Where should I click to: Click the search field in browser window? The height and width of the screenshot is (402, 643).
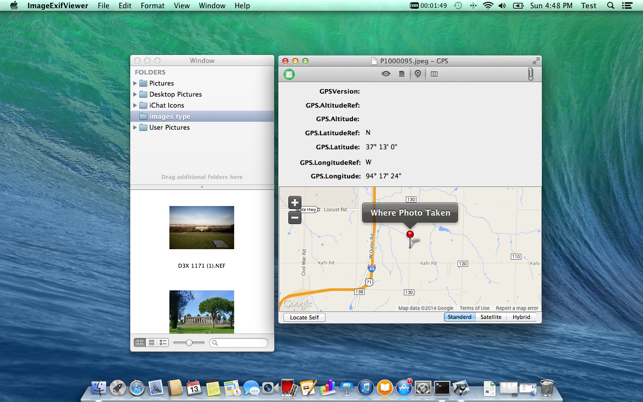pyautogui.click(x=239, y=343)
